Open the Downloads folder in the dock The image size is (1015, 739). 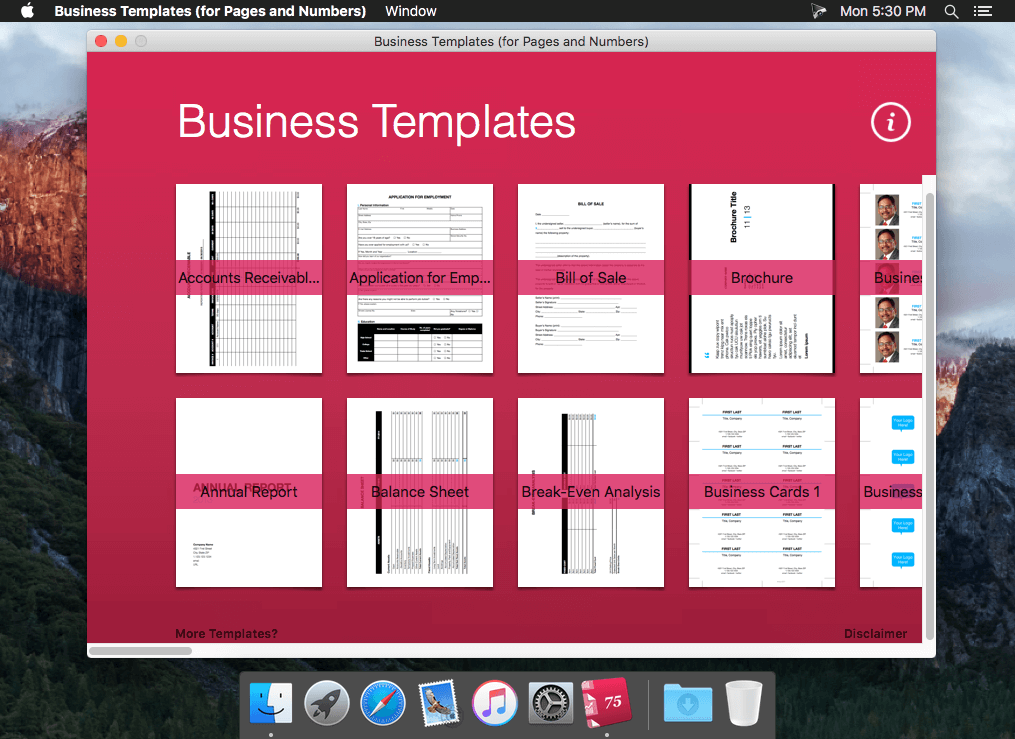[x=687, y=703]
